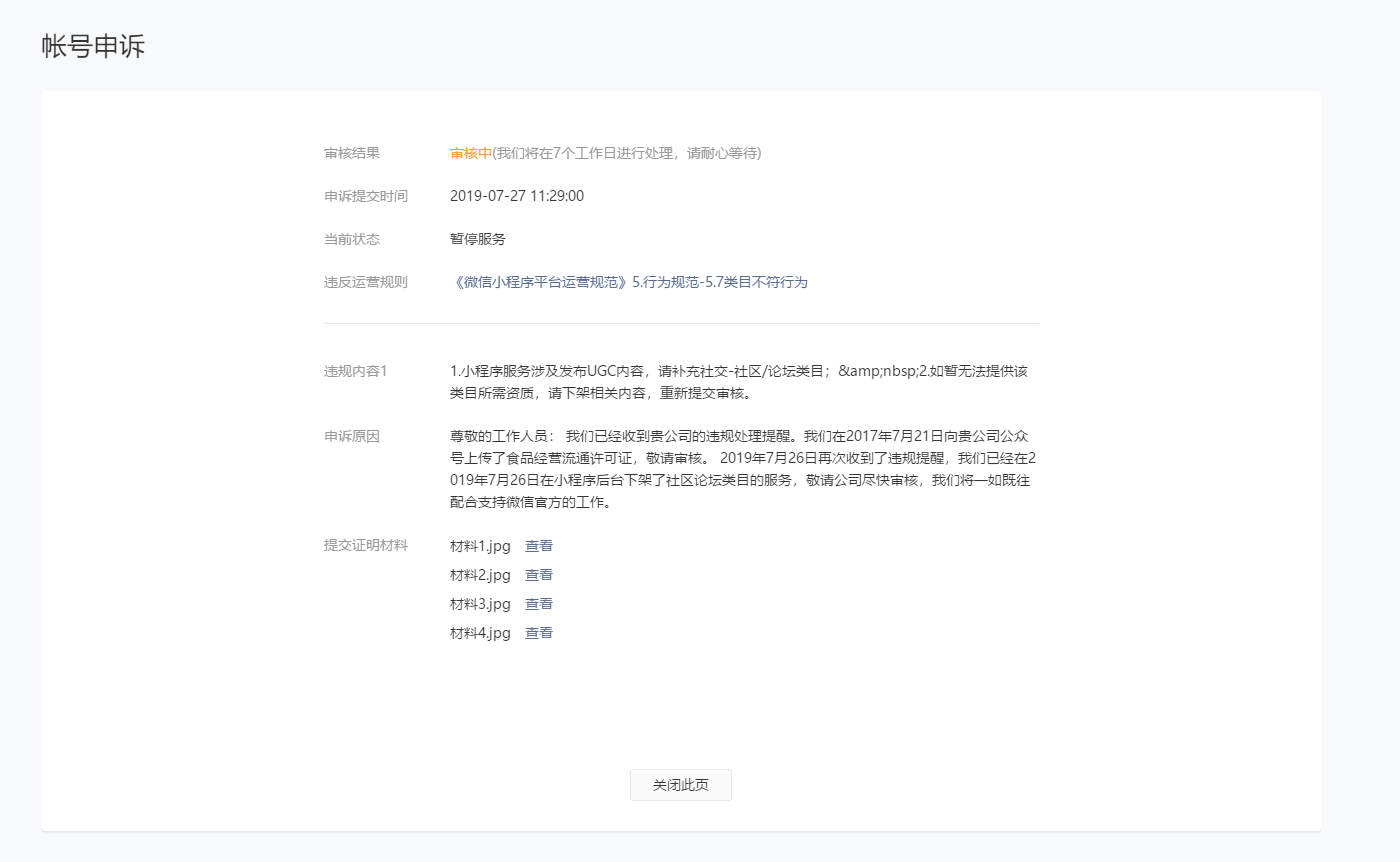Click the 违规内容1 label
Viewport: 1400px width, 862px height.
coord(355,371)
